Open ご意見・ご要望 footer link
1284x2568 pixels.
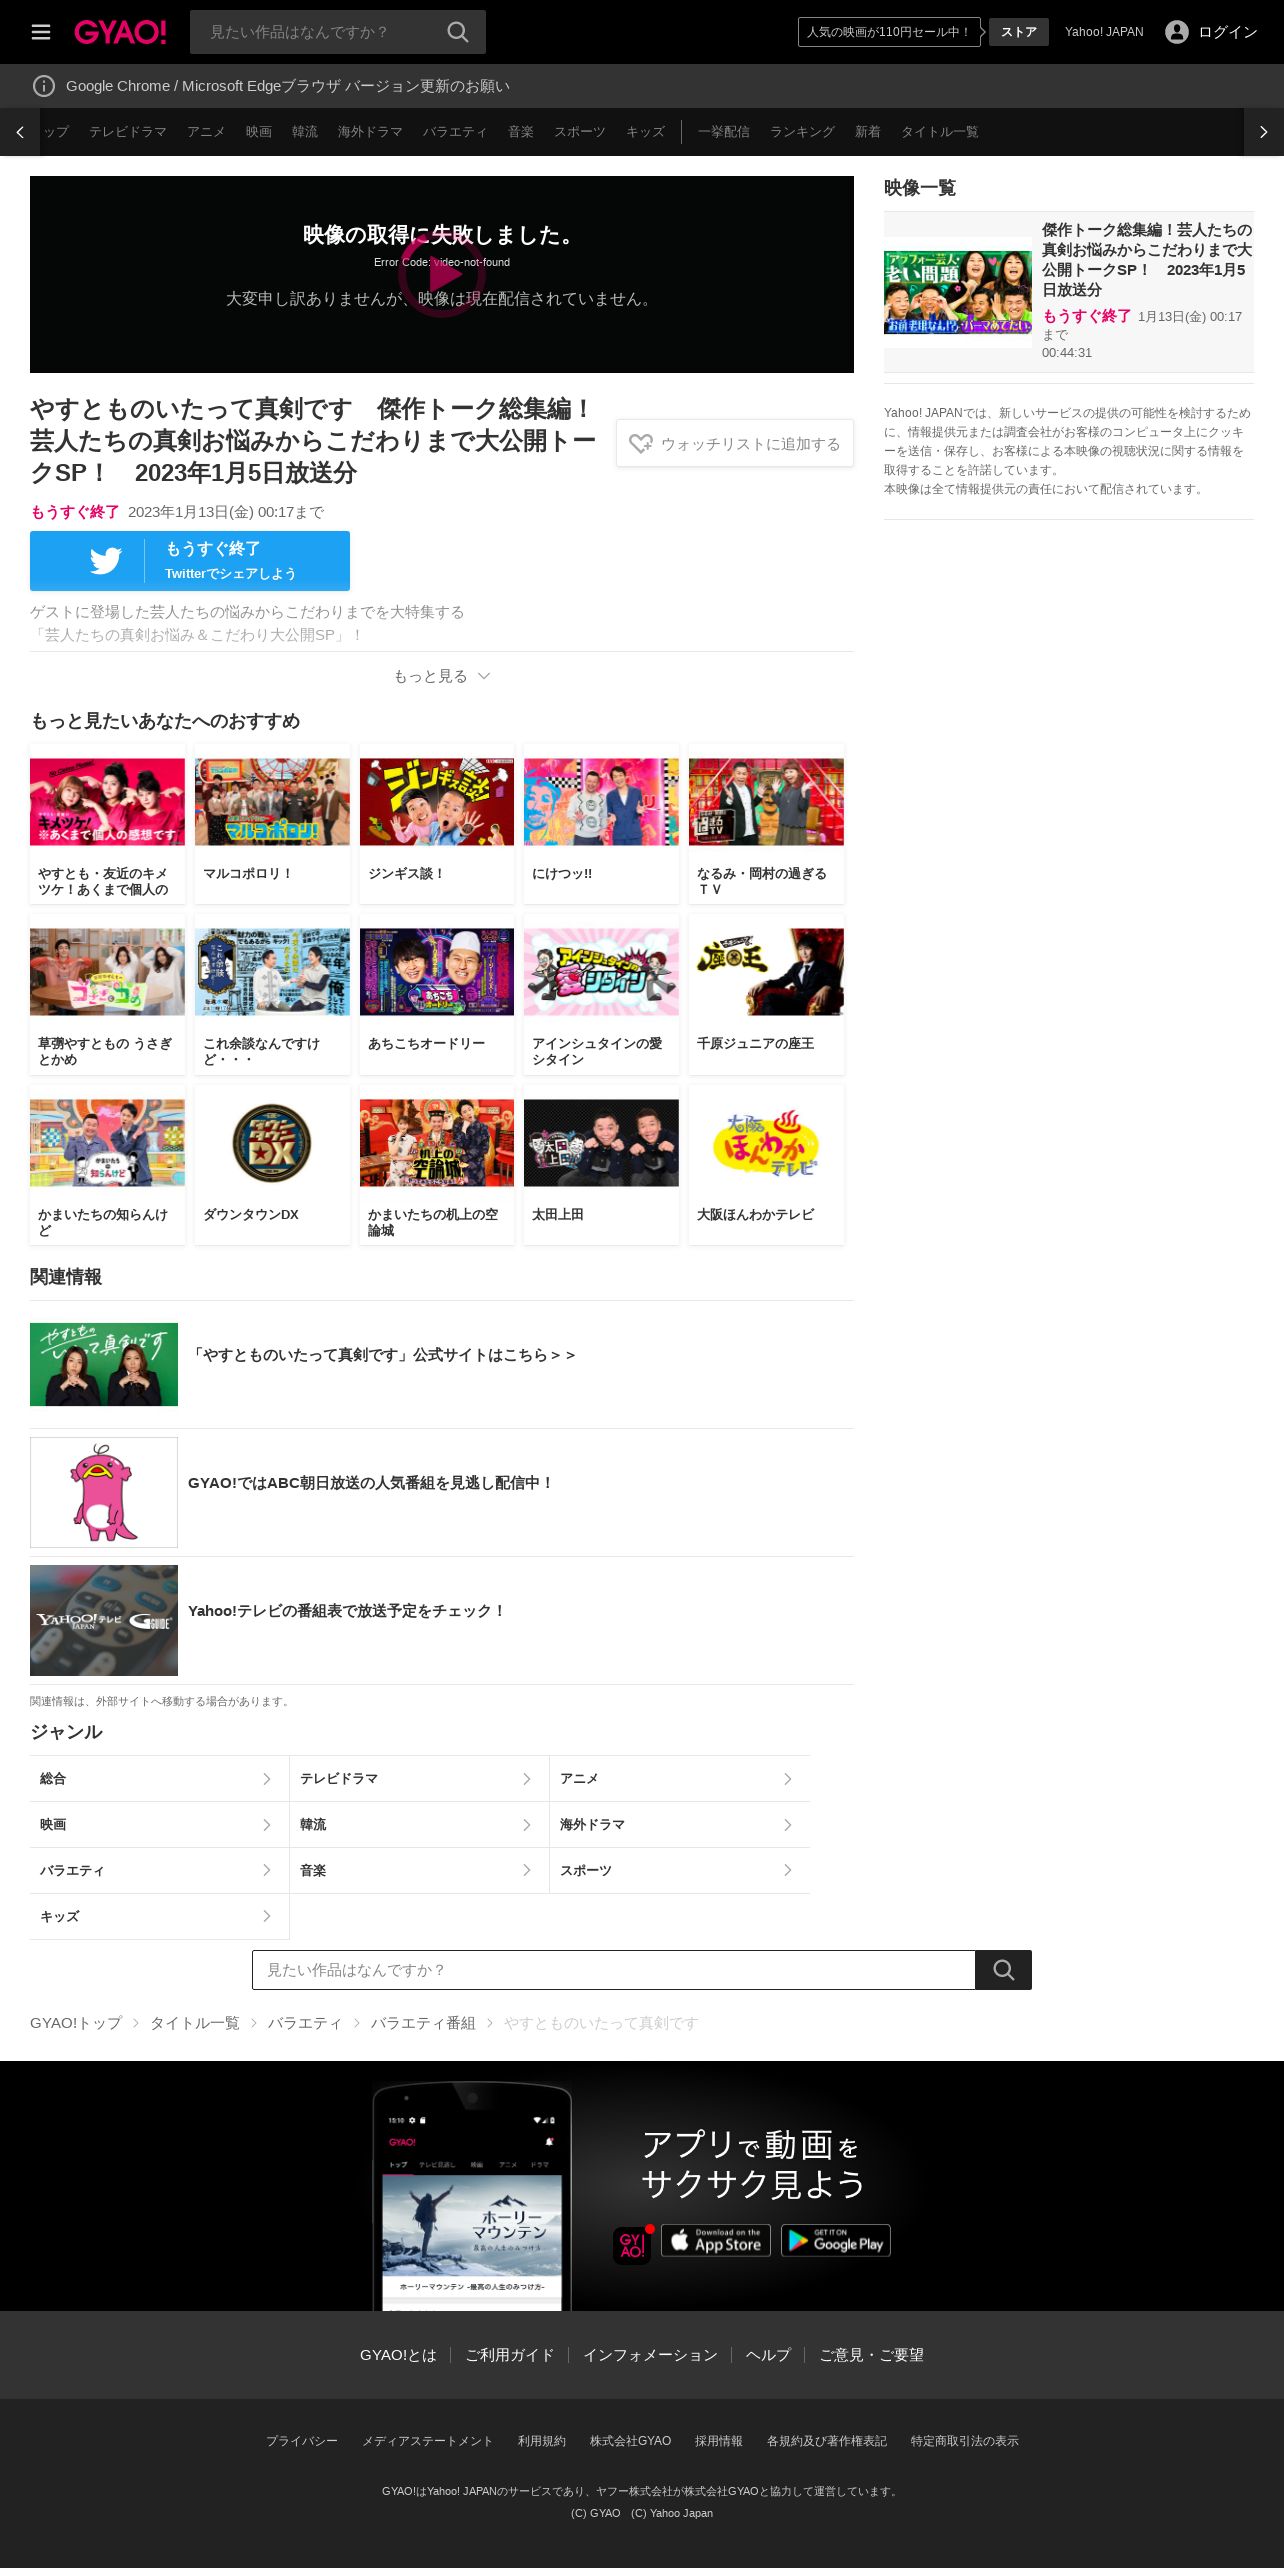pos(872,2355)
